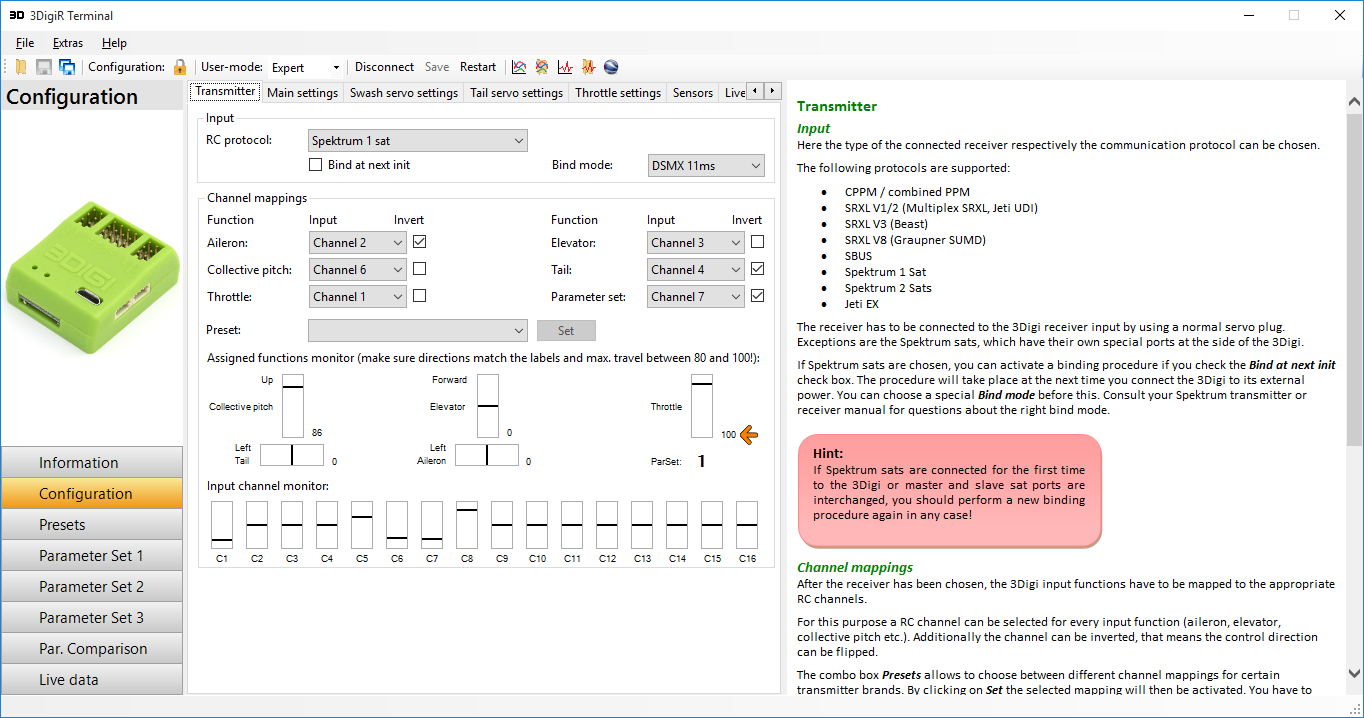Open Parameter set input channel dropdown

pos(695,296)
